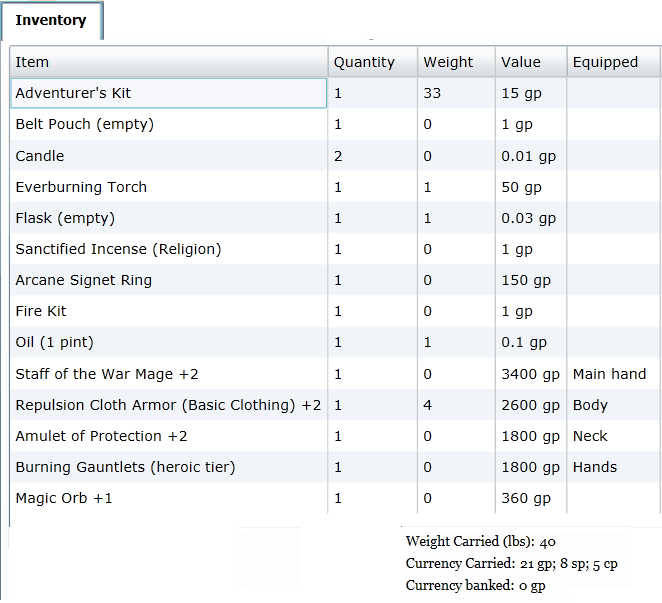Image resolution: width=662 pixels, height=603 pixels.
Task: Sort by the Item column header
Action: 32,62
